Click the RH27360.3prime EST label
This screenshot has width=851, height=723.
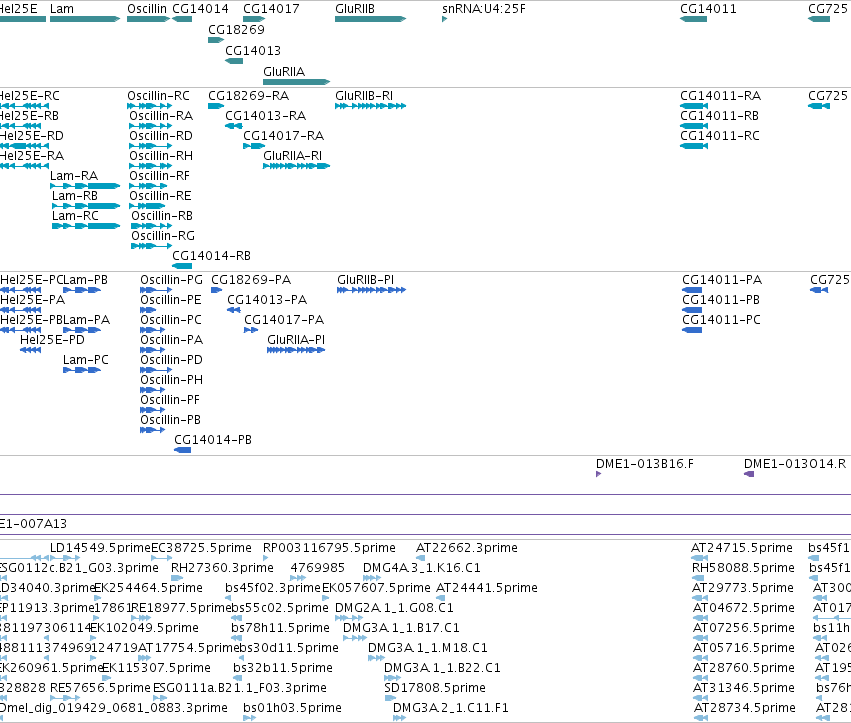(x=222, y=568)
